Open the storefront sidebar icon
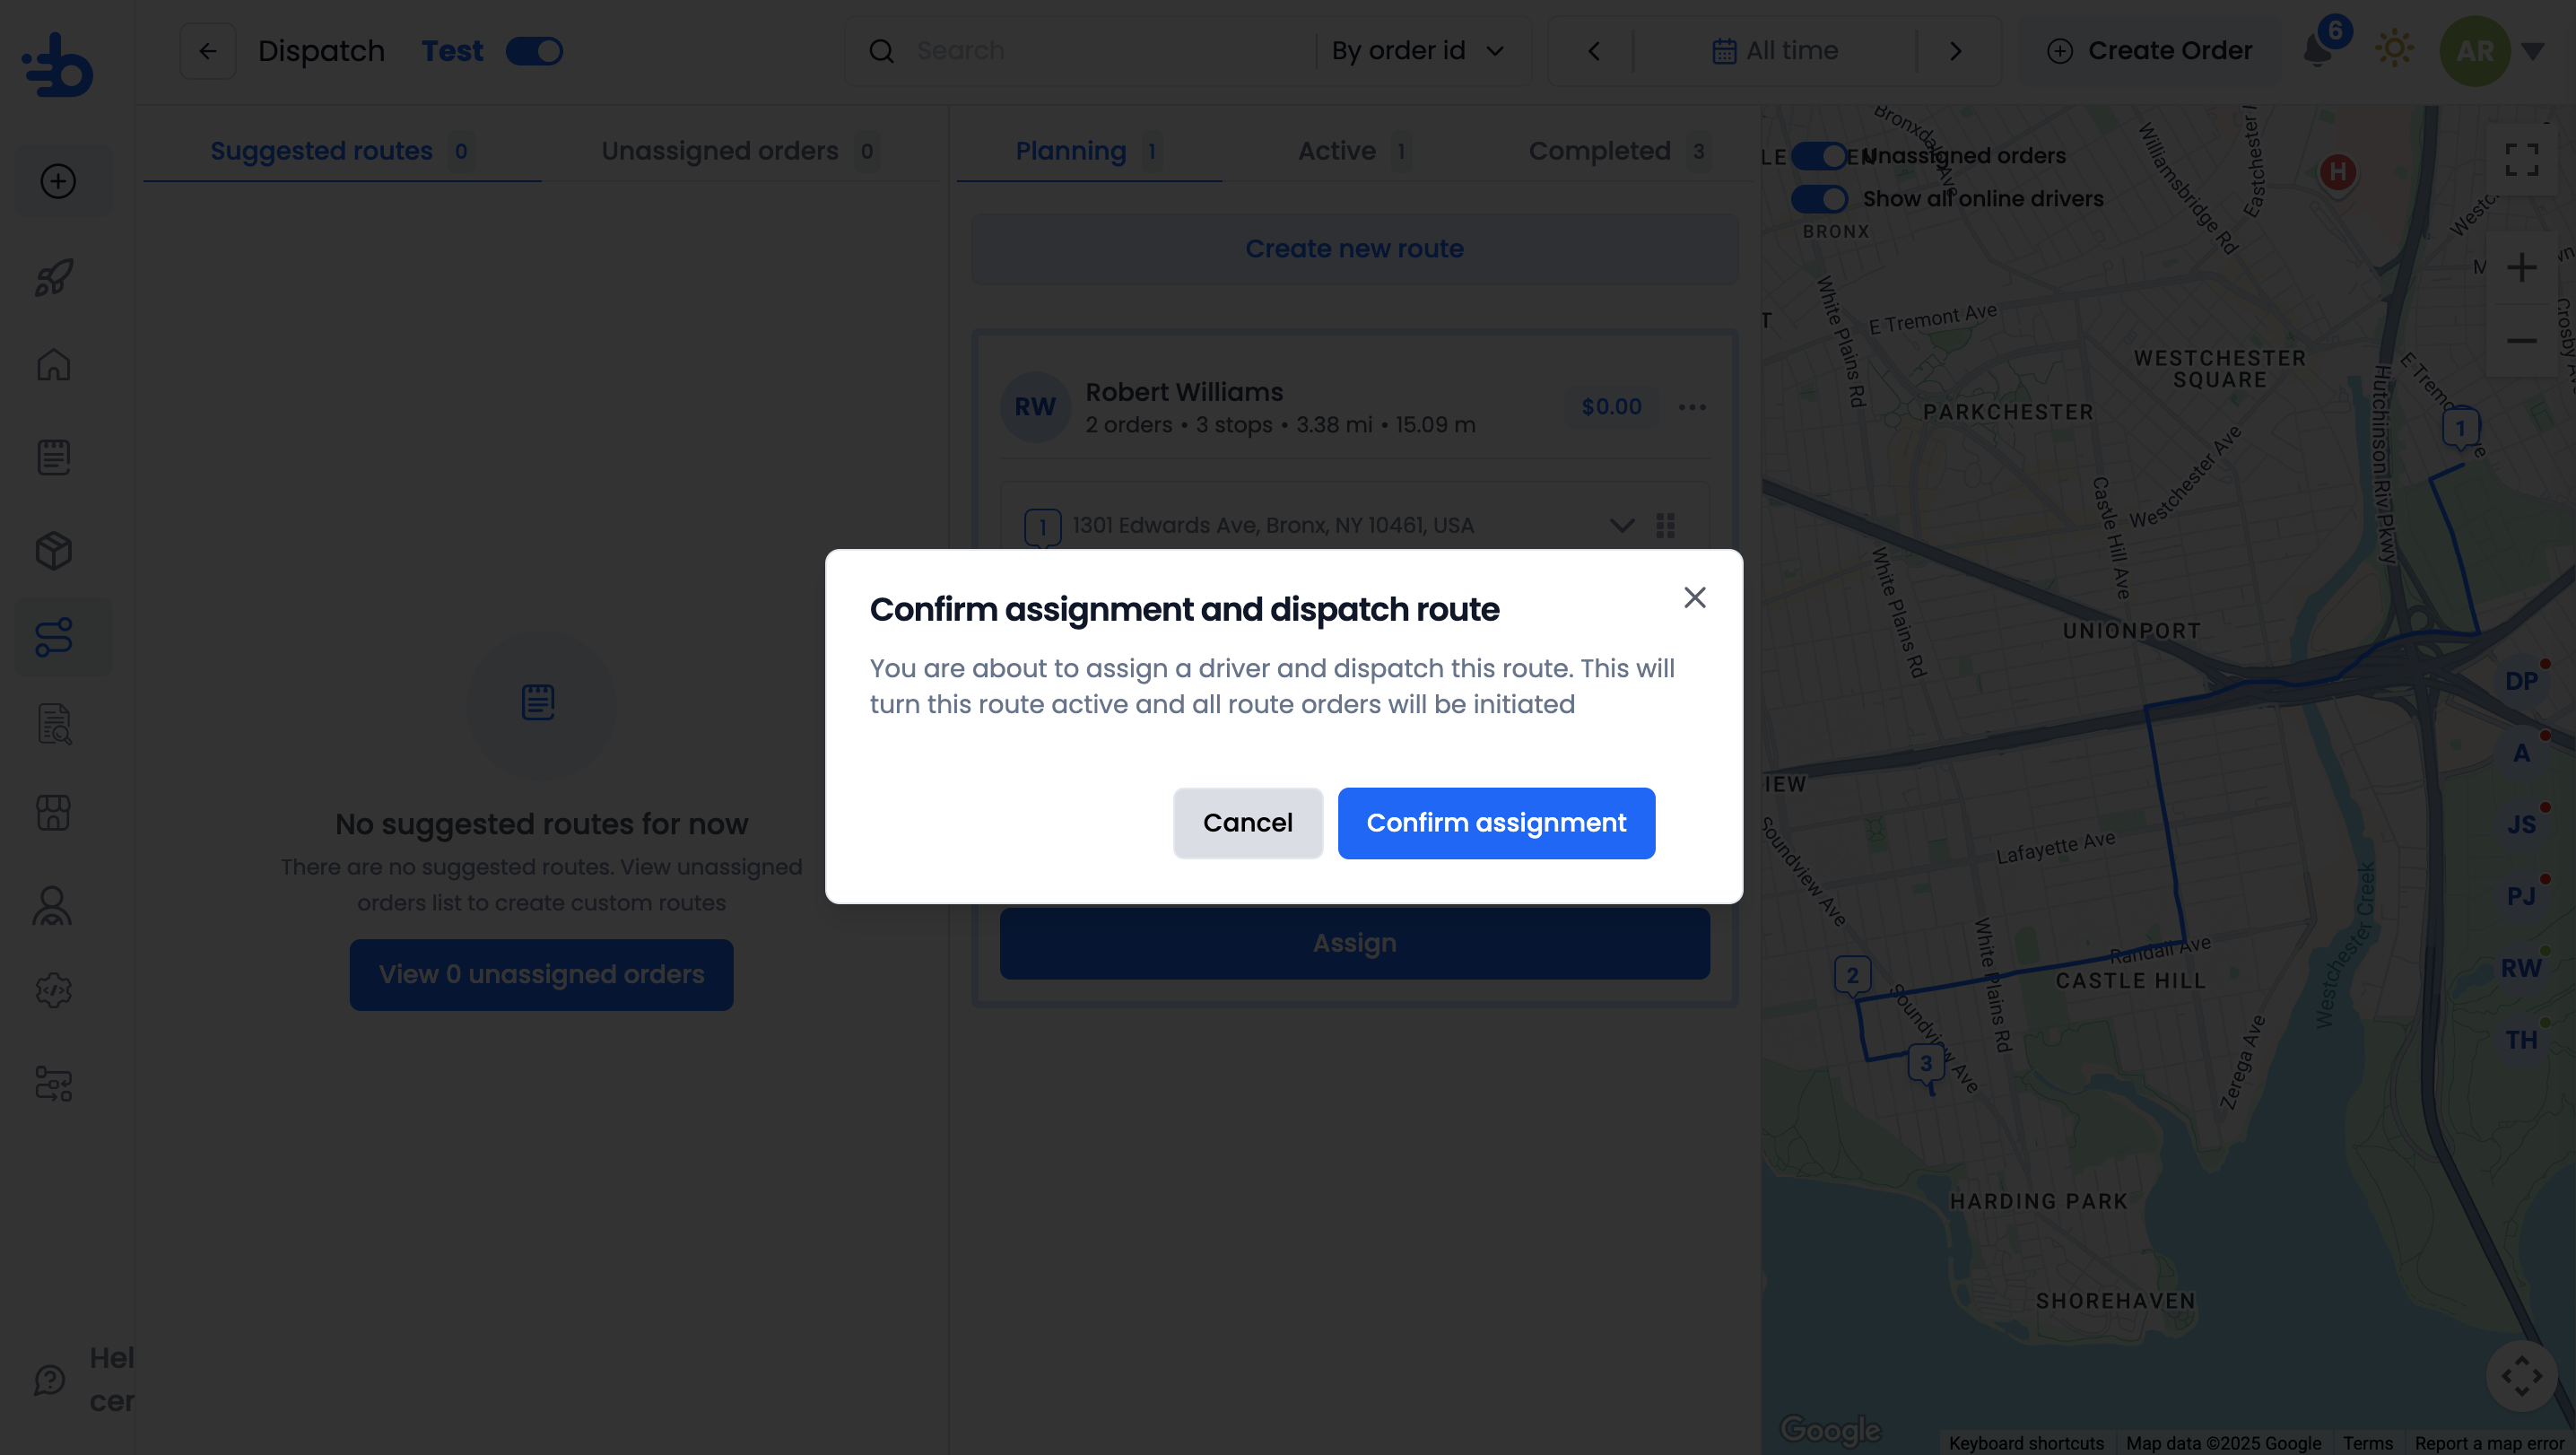The height and width of the screenshot is (1455, 2576). tap(54, 812)
